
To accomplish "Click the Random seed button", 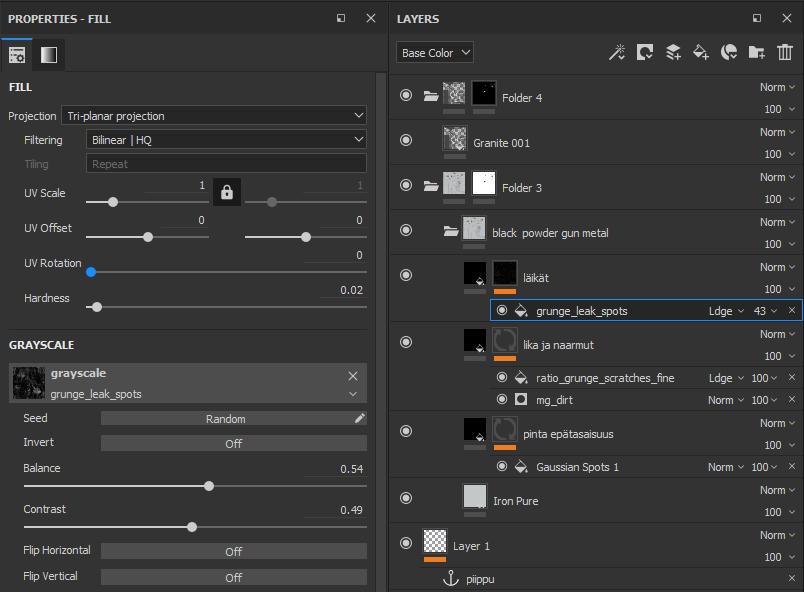I will [x=226, y=418].
